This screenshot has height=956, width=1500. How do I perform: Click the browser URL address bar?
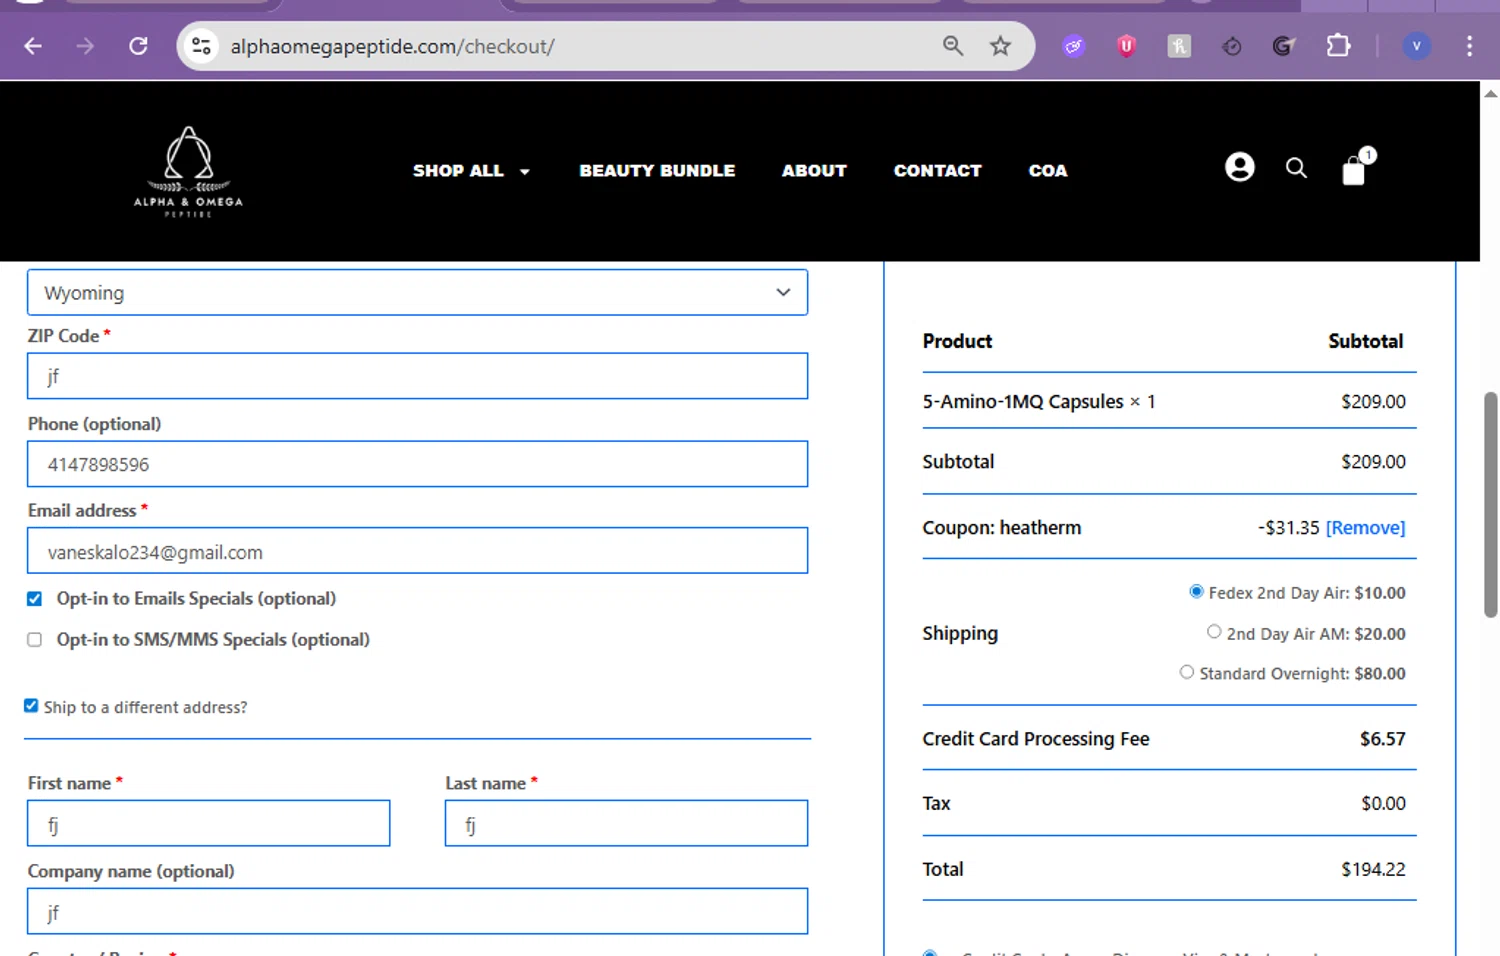click(580, 46)
